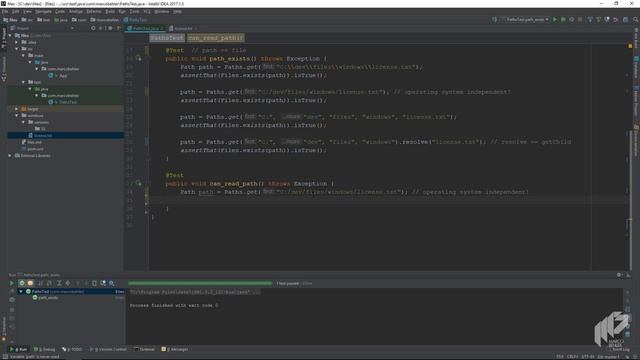Open the TODO tool window button
640x360 pixels.
[x=72, y=349]
